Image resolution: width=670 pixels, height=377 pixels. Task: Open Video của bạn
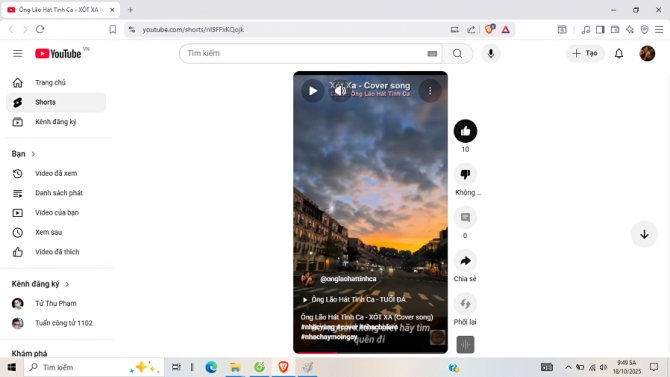56,212
